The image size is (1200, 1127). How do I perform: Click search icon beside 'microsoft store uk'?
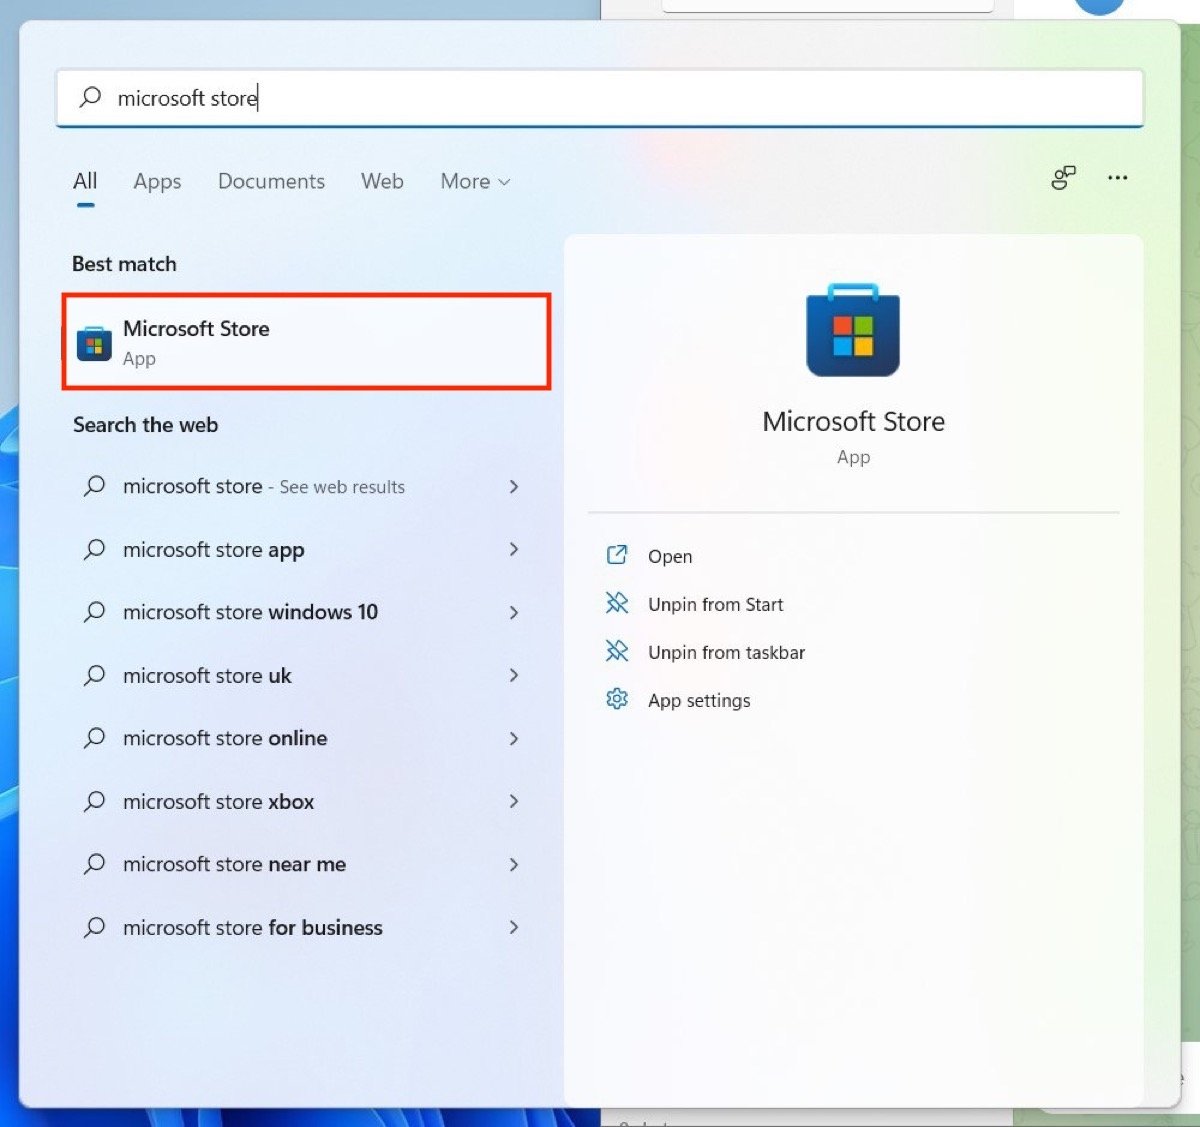tap(95, 675)
